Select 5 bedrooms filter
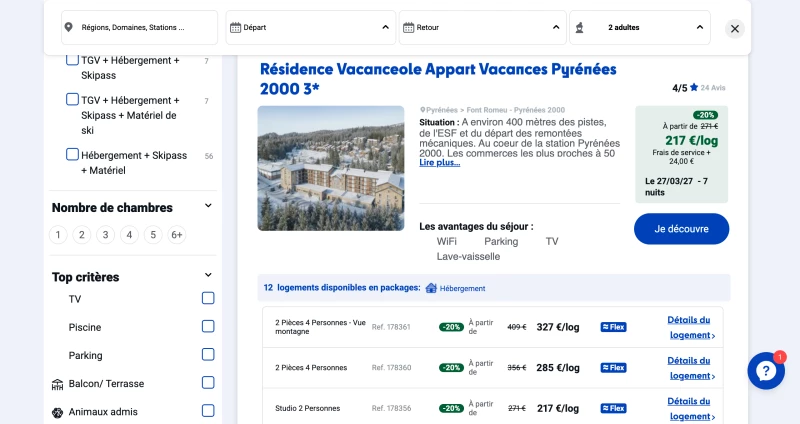The width and height of the screenshot is (800, 424). point(153,235)
